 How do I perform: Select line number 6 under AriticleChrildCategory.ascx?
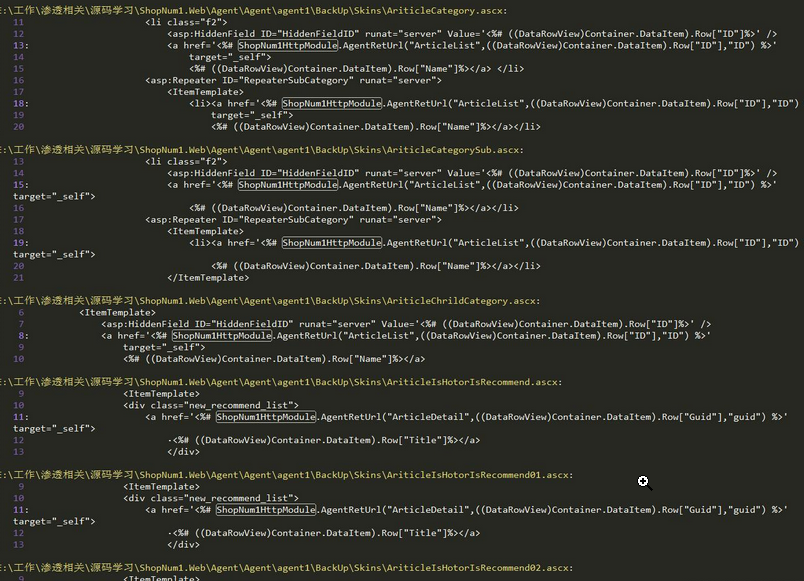[21, 312]
